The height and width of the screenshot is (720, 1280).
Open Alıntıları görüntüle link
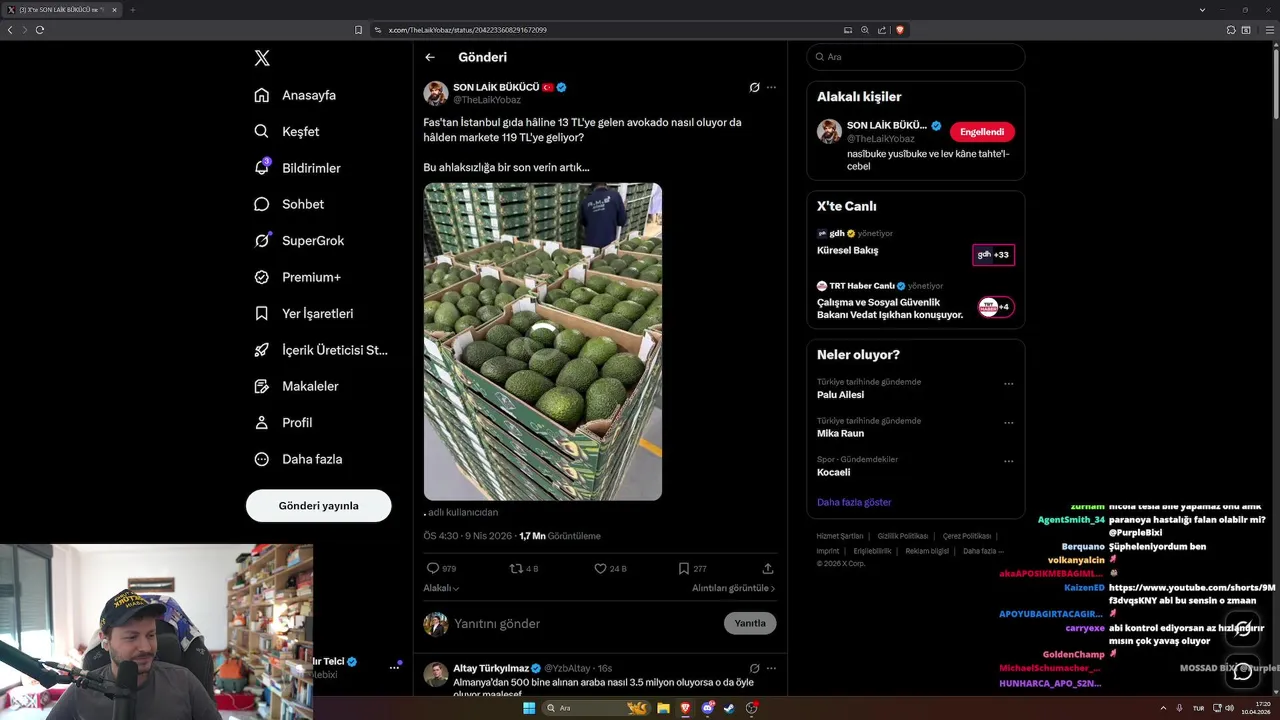[x=733, y=588]
